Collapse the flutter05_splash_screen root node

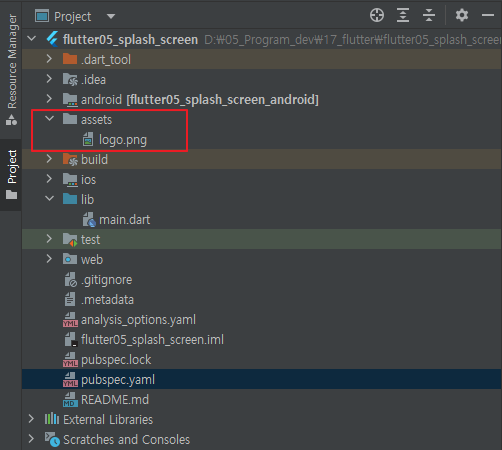pyautogui.click(x=32, y=39)
